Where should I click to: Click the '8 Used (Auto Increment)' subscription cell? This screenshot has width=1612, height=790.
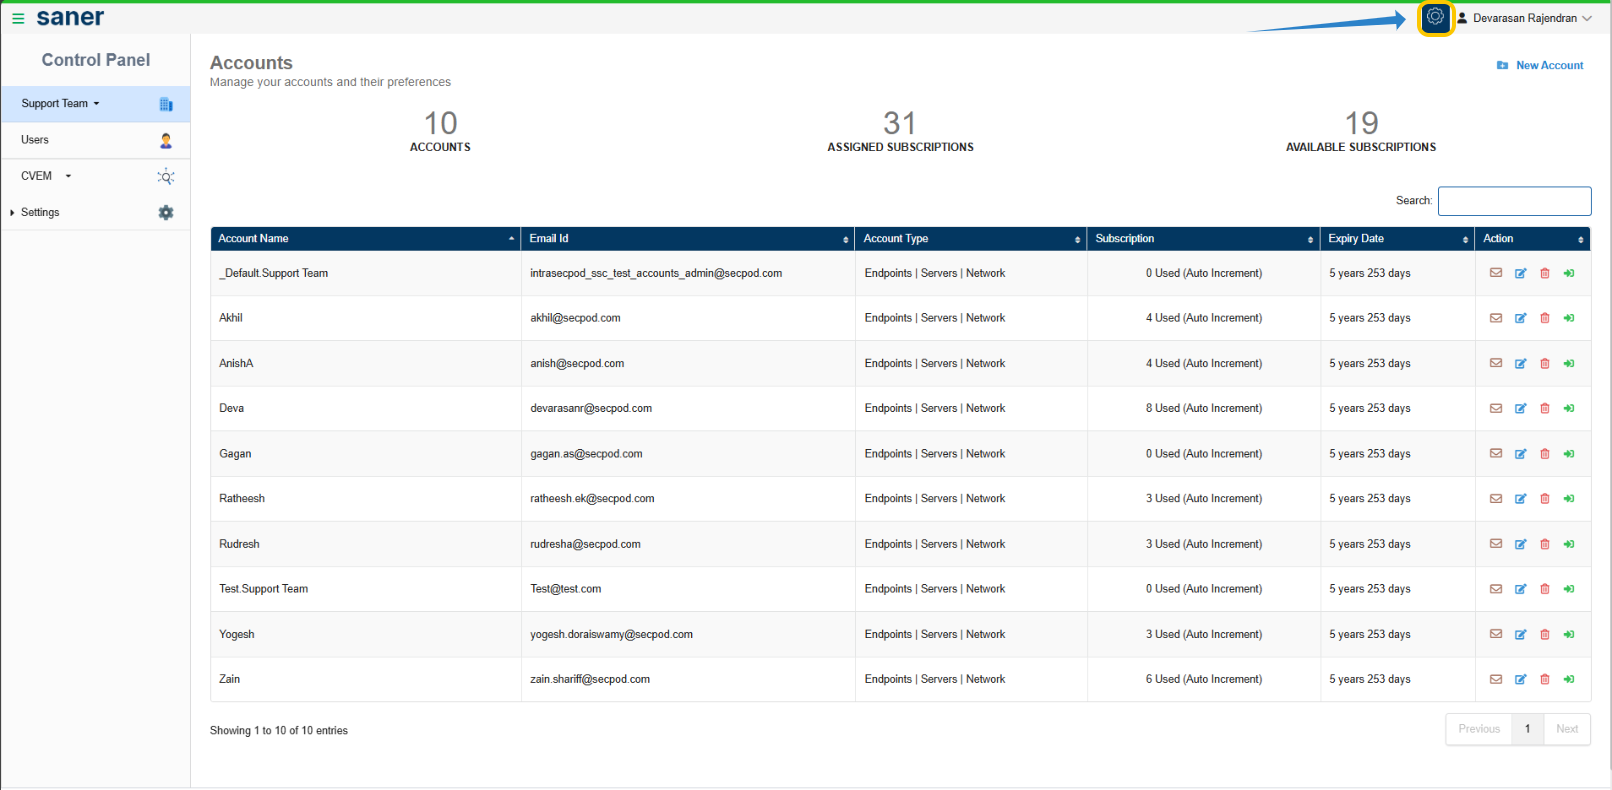point(1204,409)
